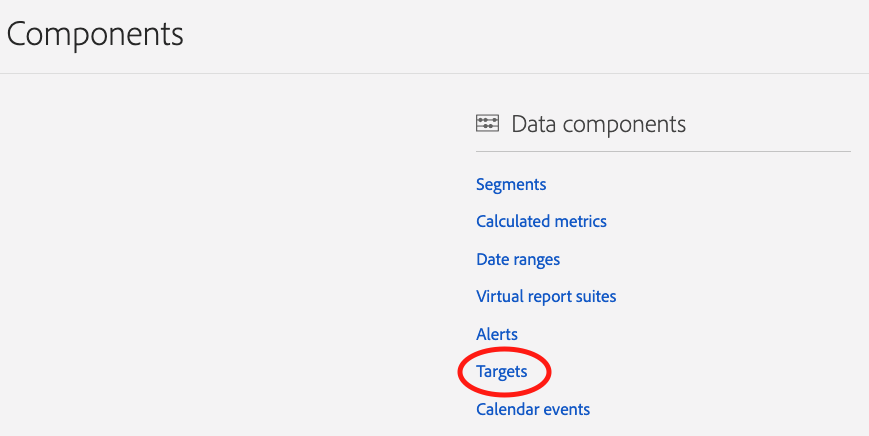
Task: Open Calculated metrics
Action: pos(541,222)
